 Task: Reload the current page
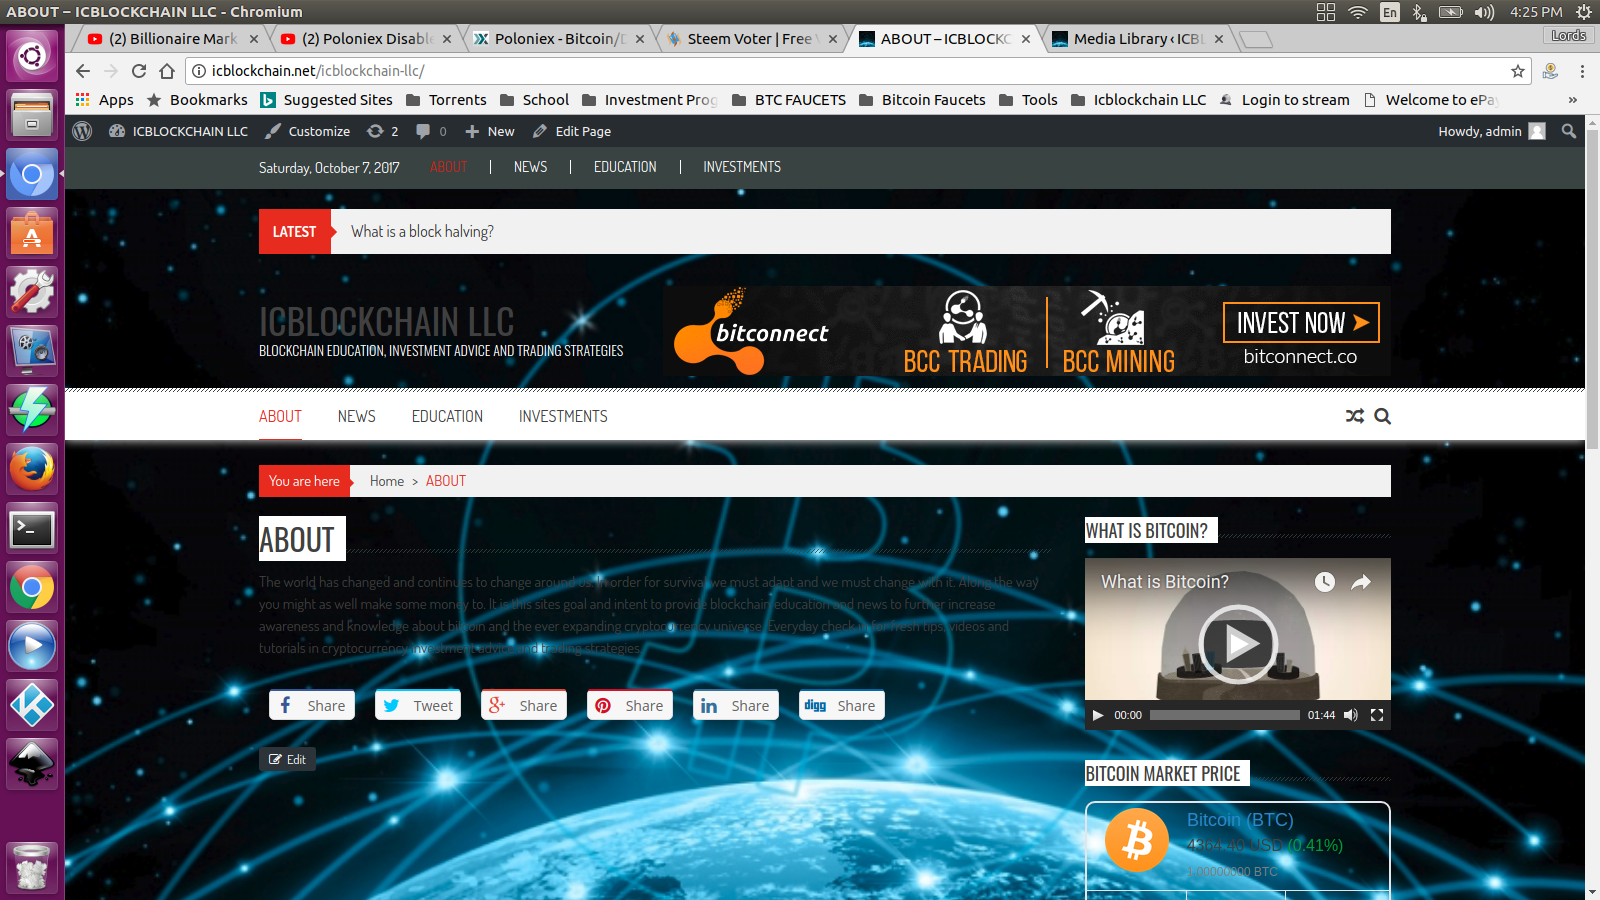point(139,71)
